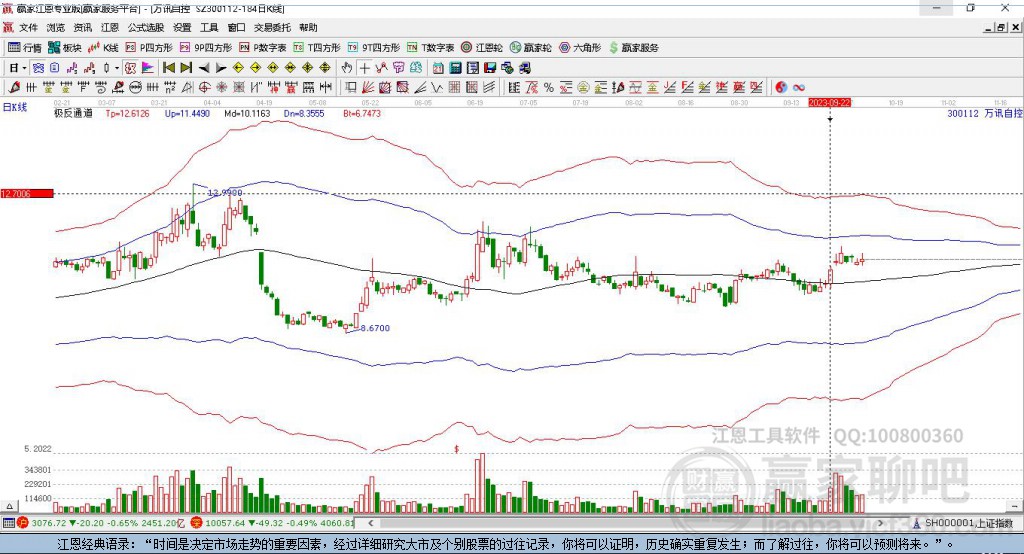Click the 极反通道 indicator name

click(73, 113)
